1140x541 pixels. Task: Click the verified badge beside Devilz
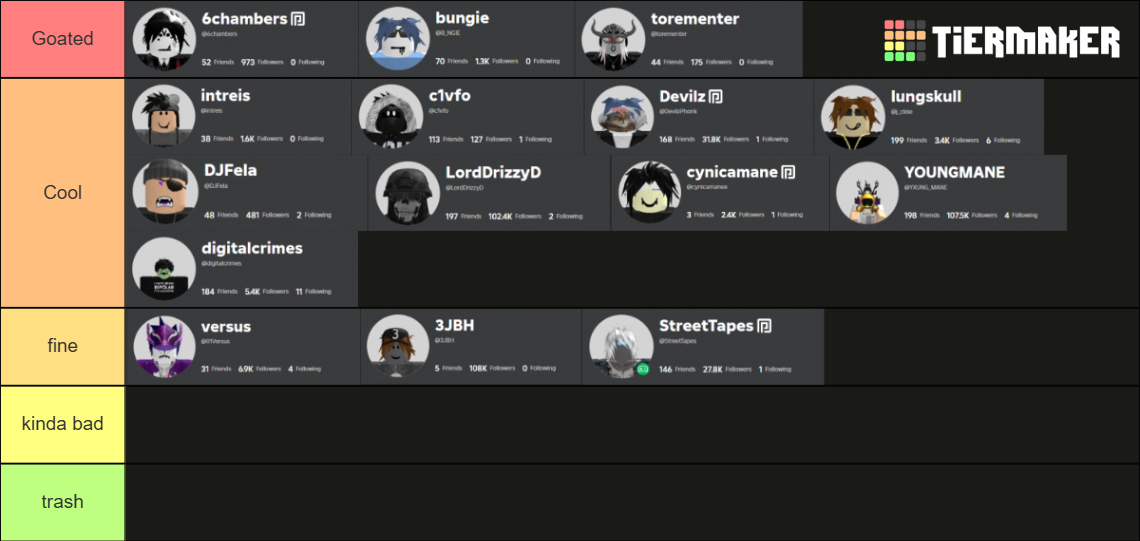(x=715, y=97)
